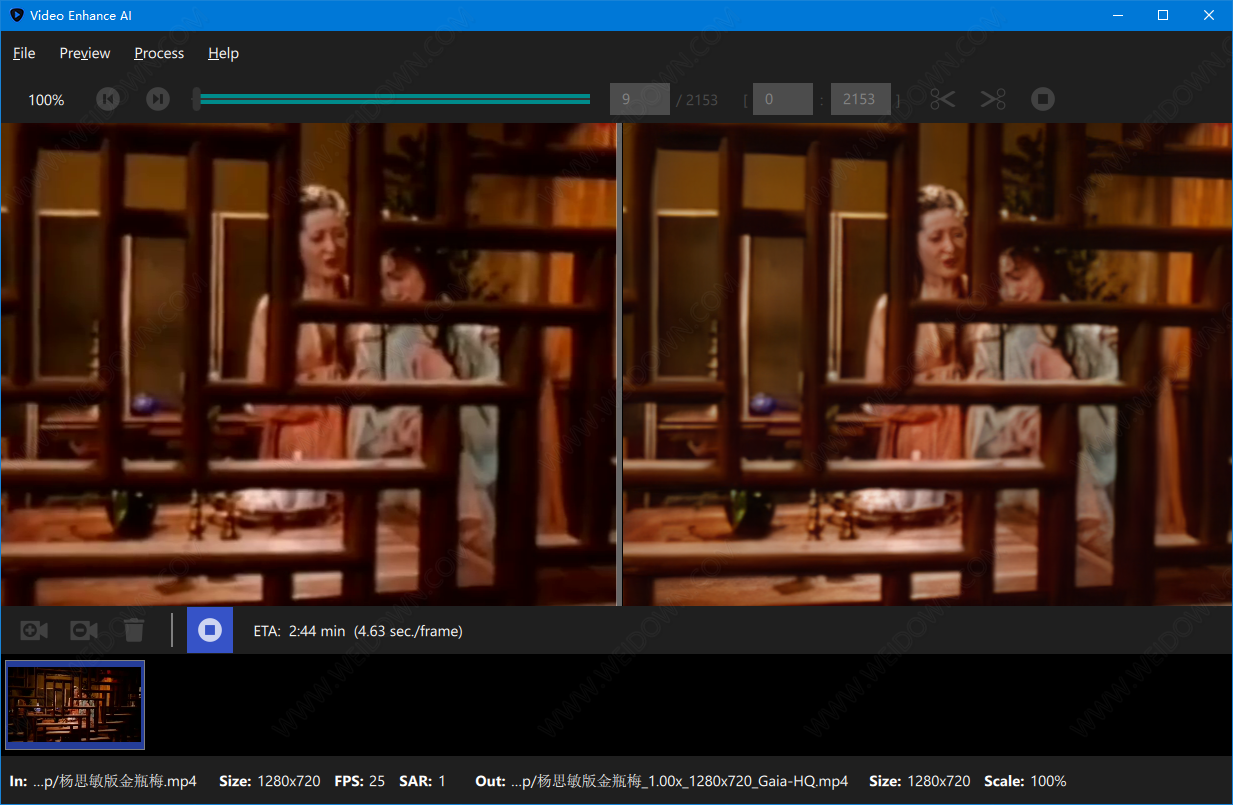Click the trim start frame field showing 0
1233x805 pixels.
(x=783, y=99)
